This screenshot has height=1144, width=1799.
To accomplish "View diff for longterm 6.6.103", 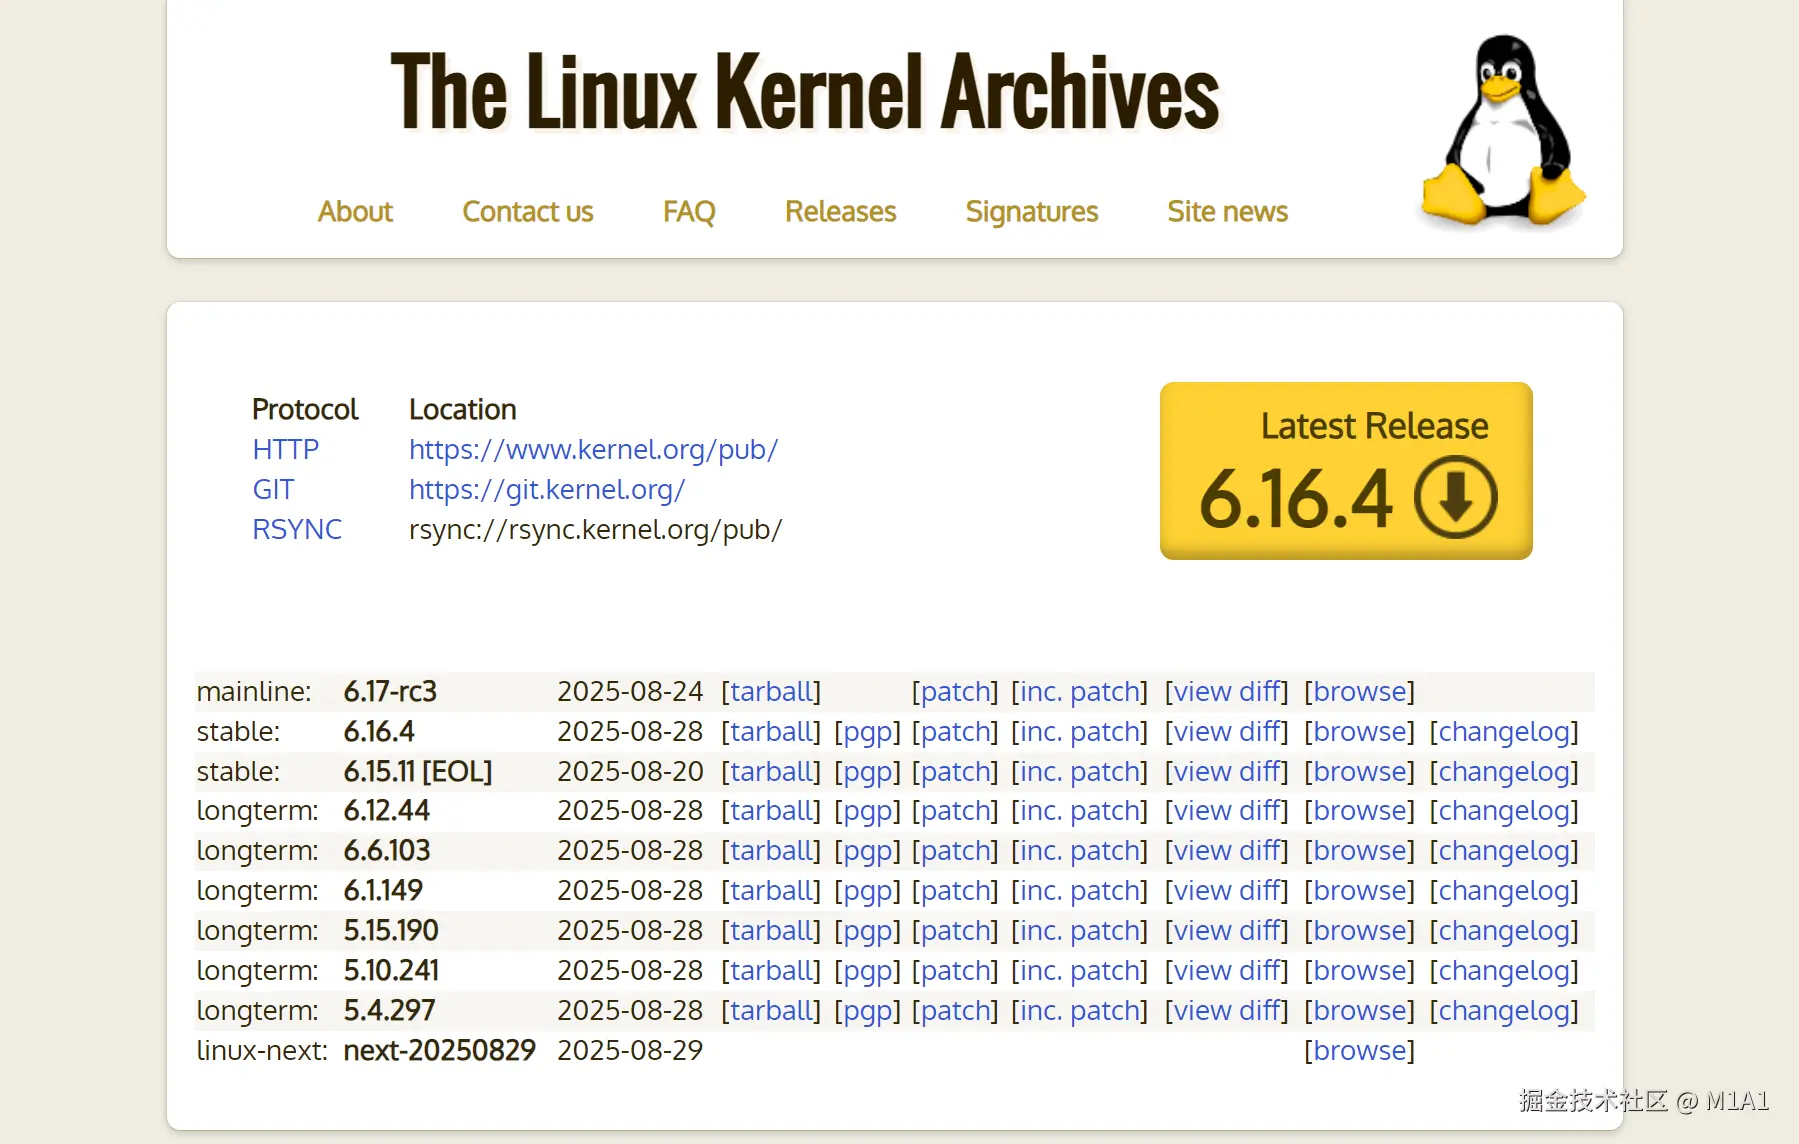I will [x=1227, y=851].
